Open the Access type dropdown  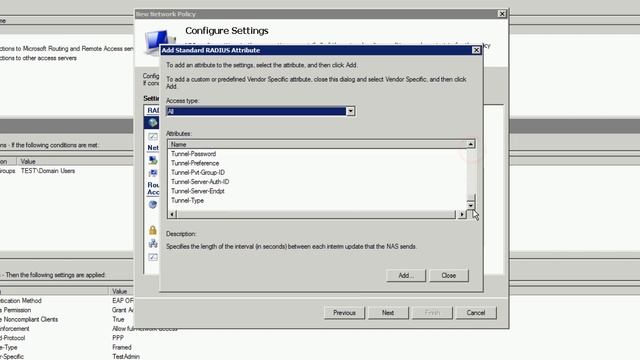click(x=350, y=111)
